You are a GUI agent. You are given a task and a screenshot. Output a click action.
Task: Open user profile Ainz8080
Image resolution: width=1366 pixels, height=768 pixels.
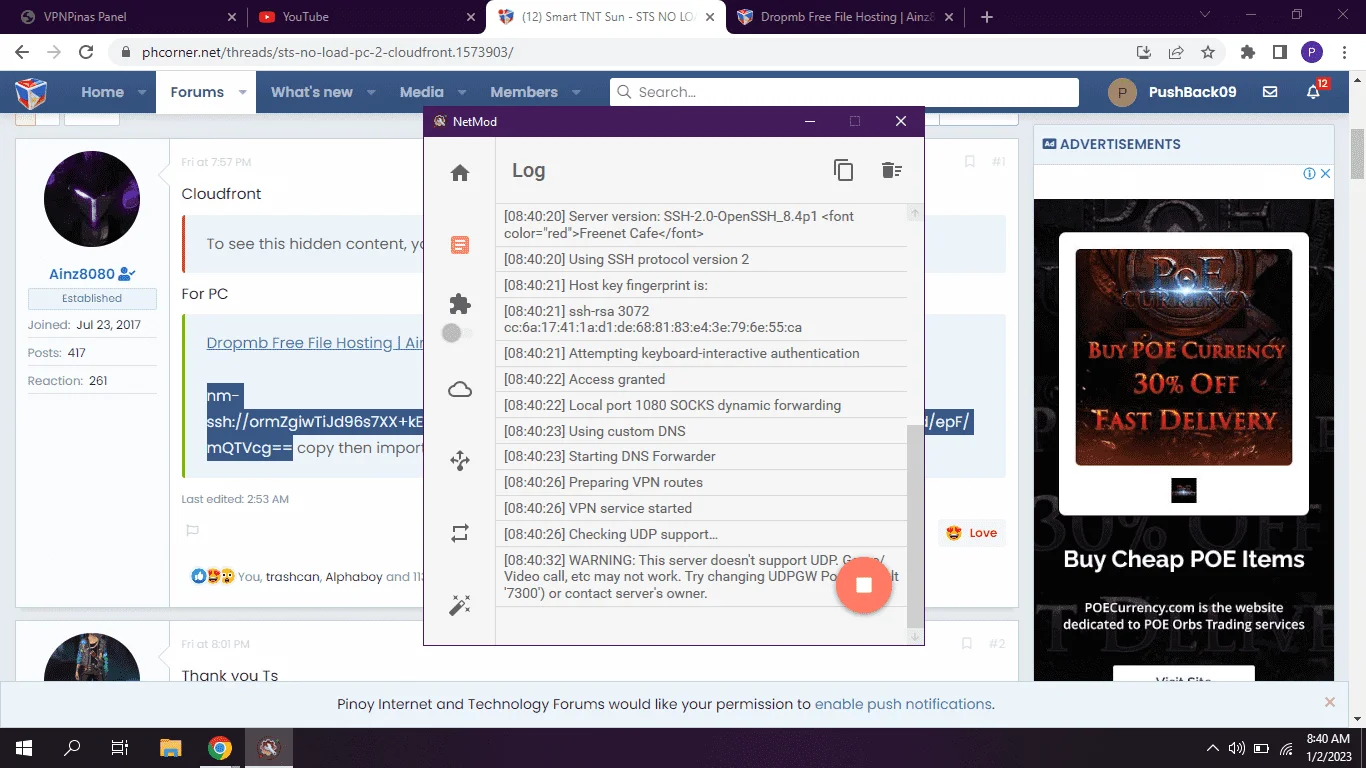click(x=82, y=274)
